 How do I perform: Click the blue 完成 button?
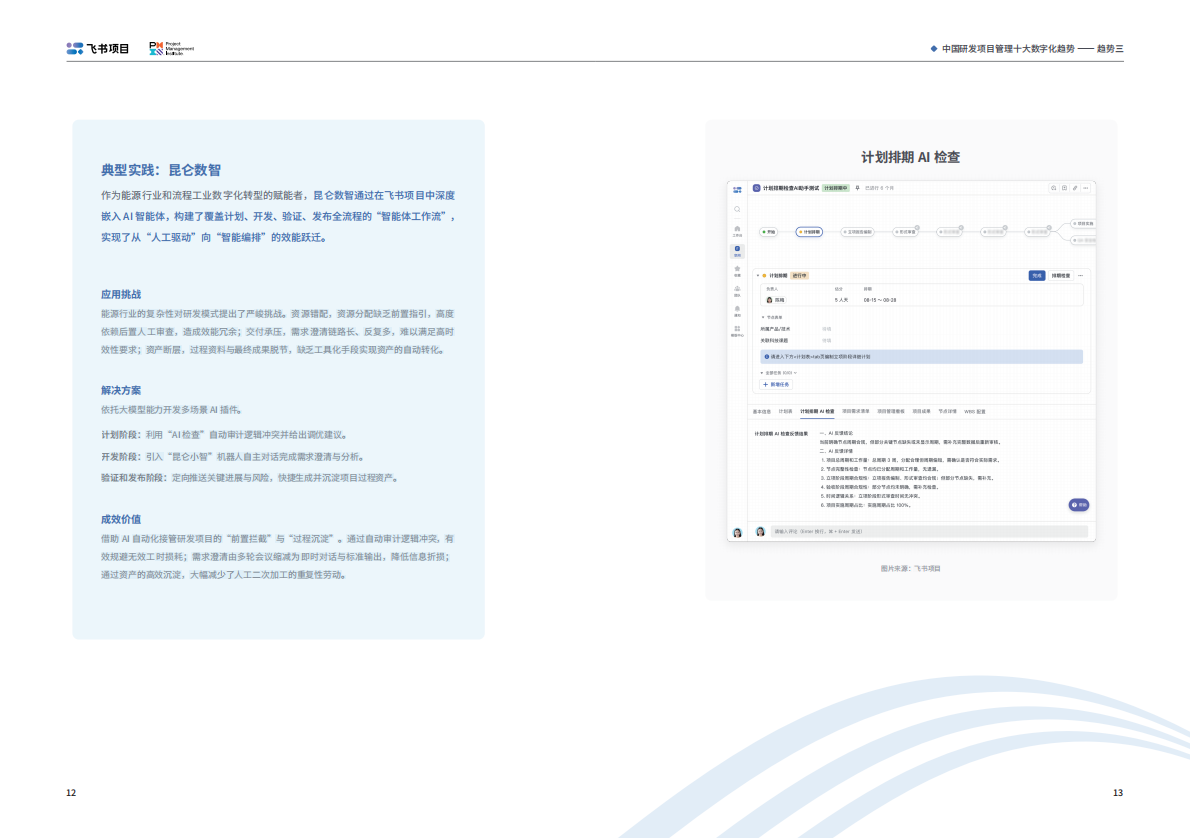point(1037,276)
